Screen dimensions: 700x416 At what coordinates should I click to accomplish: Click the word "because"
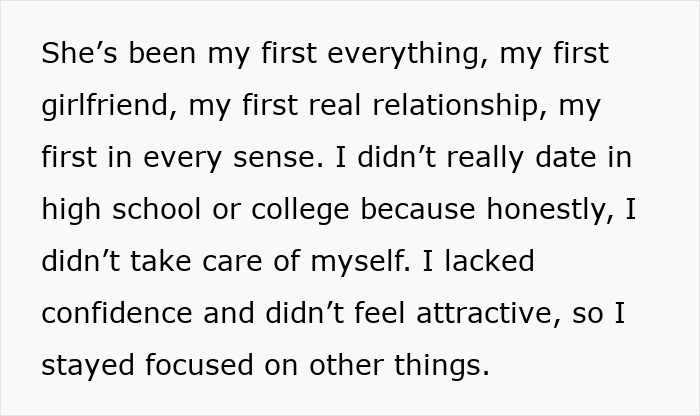(418, 209)
